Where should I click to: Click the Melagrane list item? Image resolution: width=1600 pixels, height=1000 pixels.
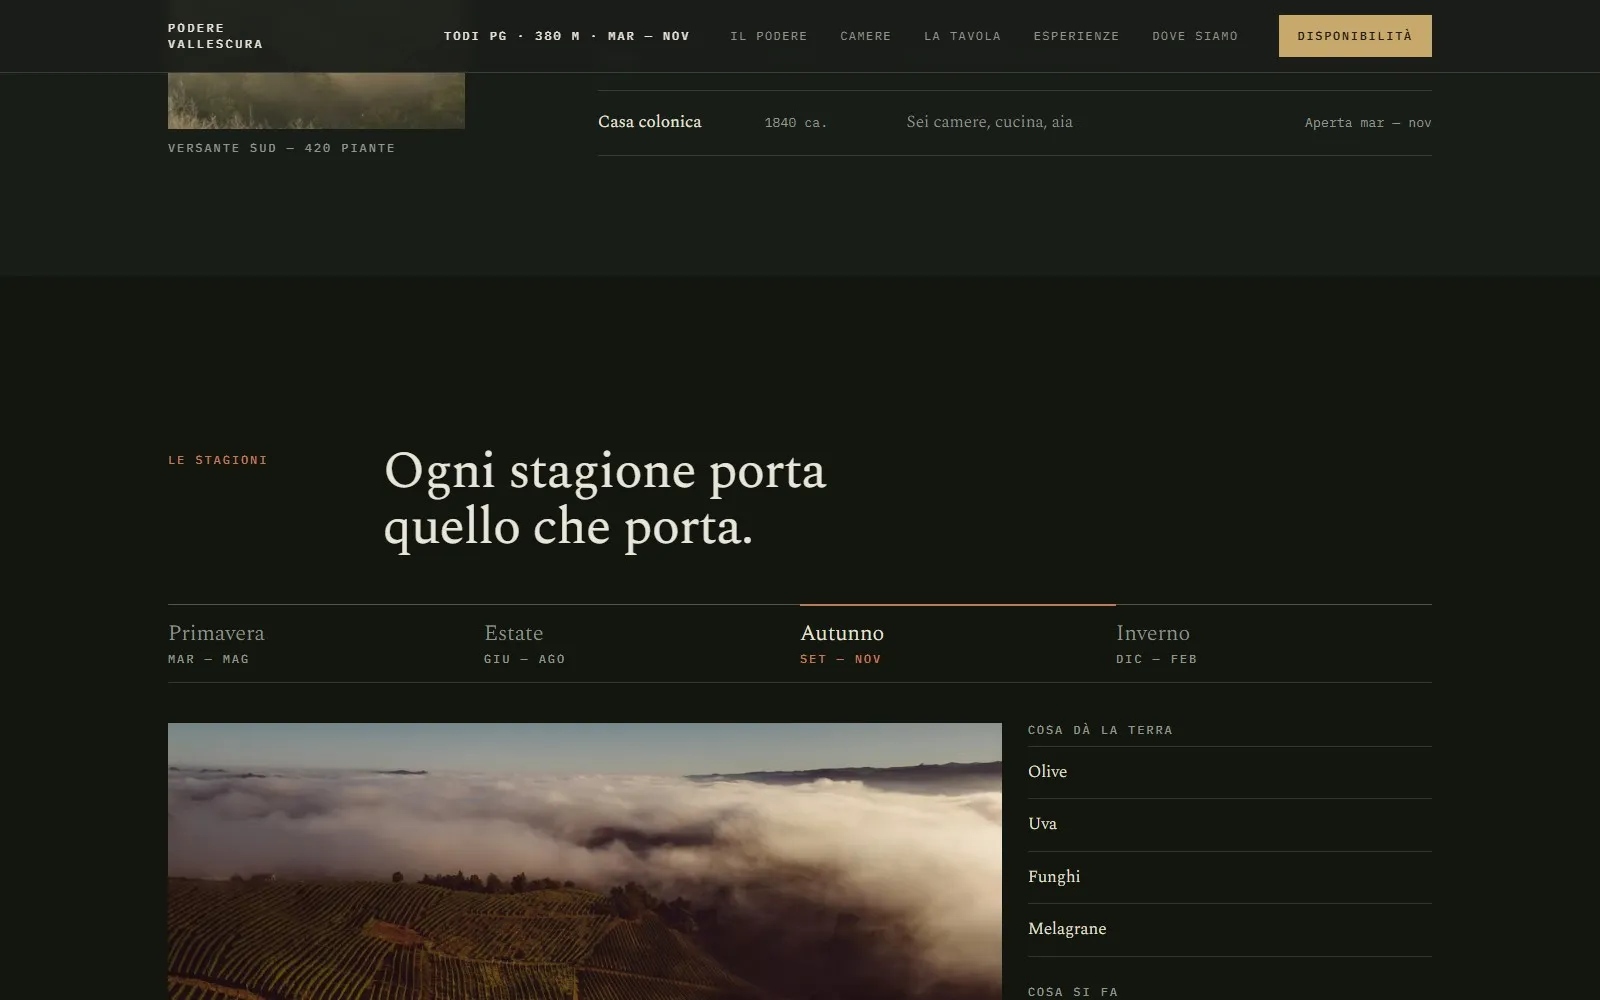(x=1230, y=929)
